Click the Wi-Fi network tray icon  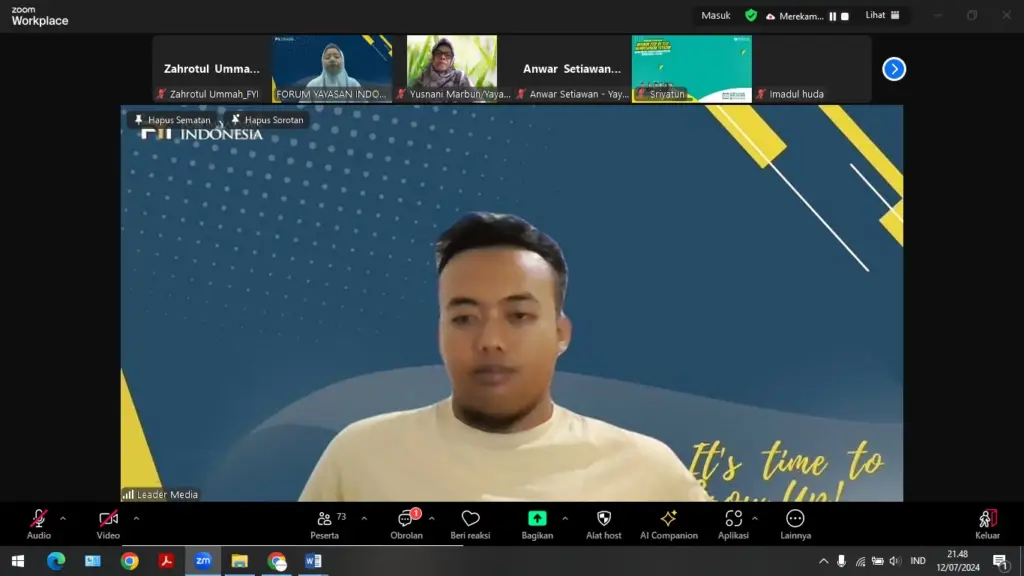click(x=861, y=561)
